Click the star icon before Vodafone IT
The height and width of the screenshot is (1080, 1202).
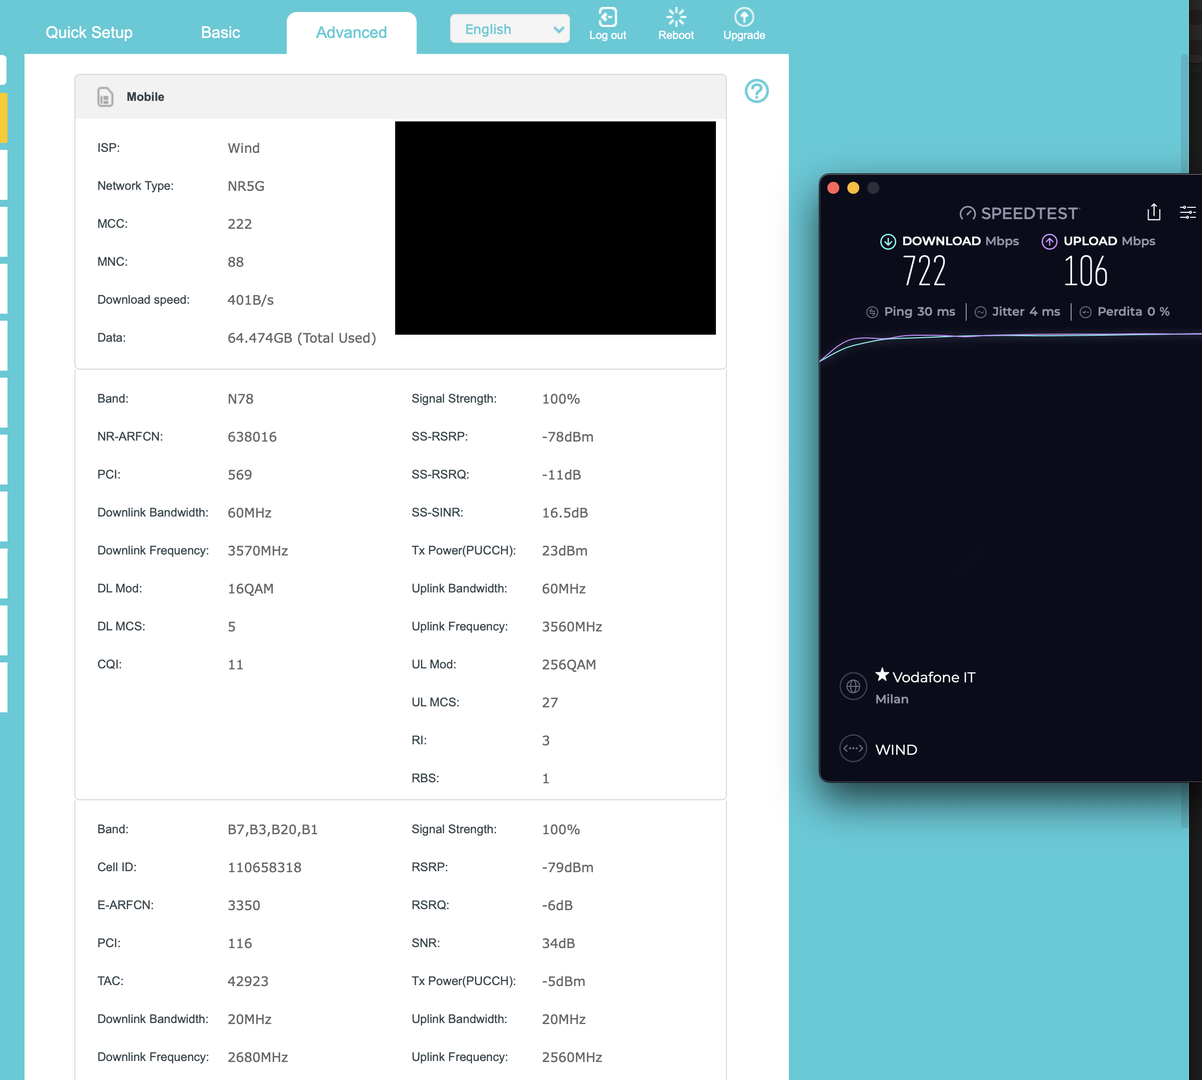882,675
